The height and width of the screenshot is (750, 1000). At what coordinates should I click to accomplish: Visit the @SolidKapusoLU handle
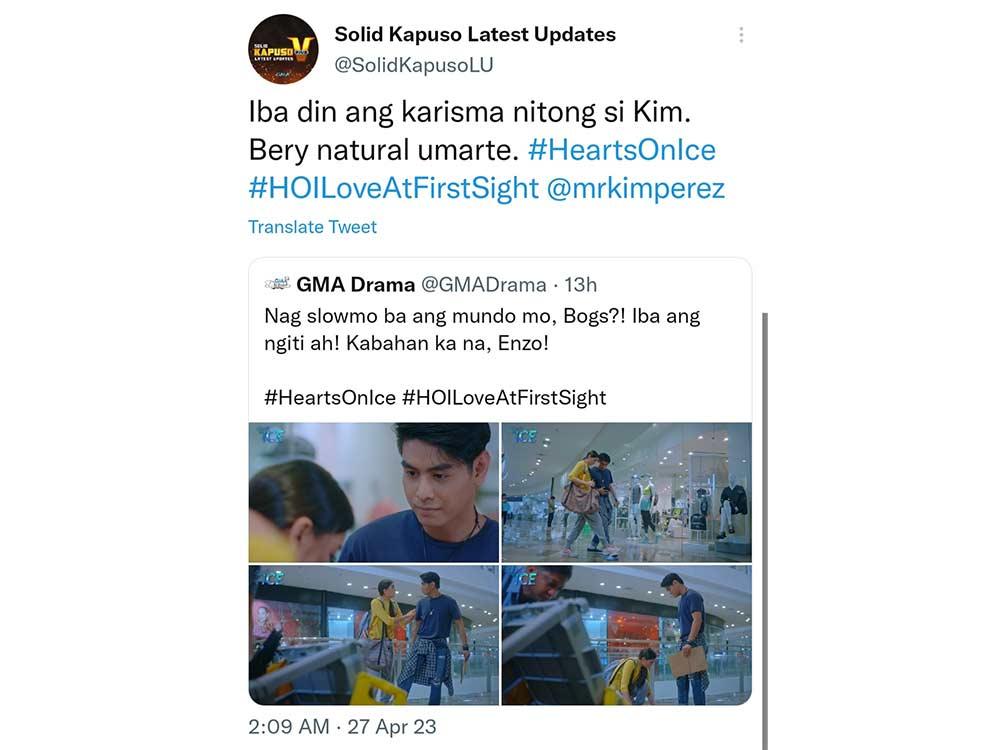tap(413, 65)
